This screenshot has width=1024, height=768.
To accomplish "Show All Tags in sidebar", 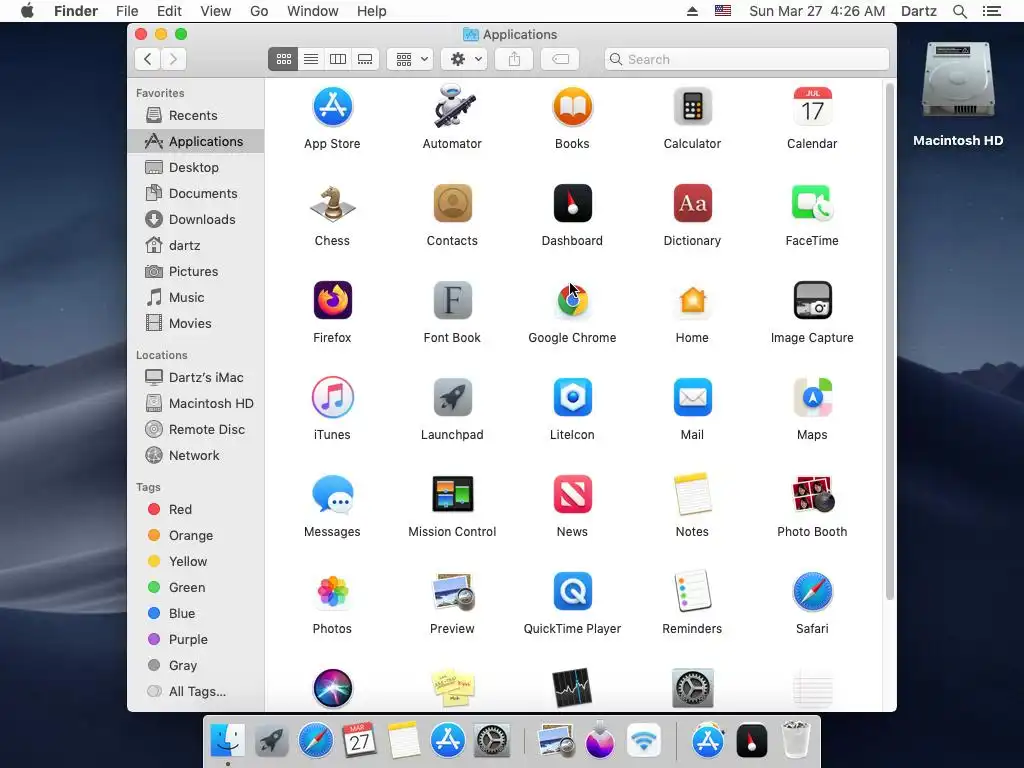I will coord(196,692).
